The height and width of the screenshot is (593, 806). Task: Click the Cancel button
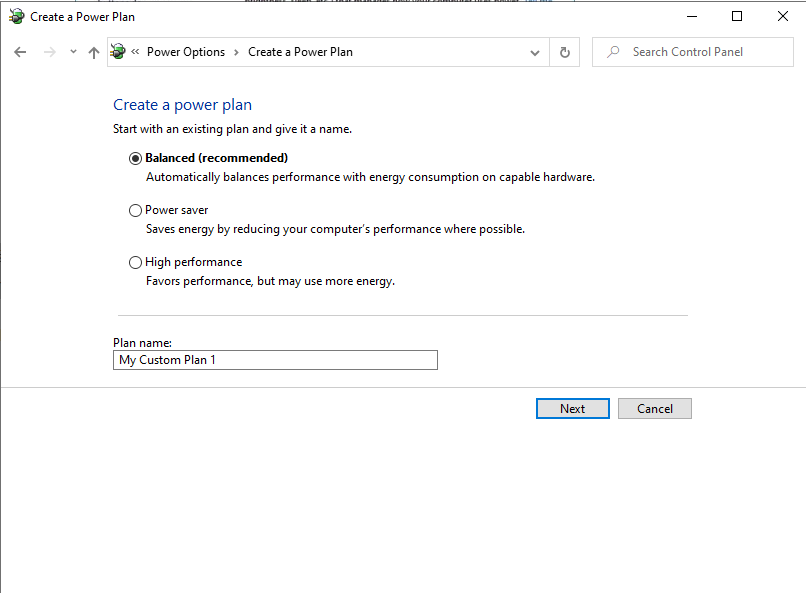pos(654,408)
